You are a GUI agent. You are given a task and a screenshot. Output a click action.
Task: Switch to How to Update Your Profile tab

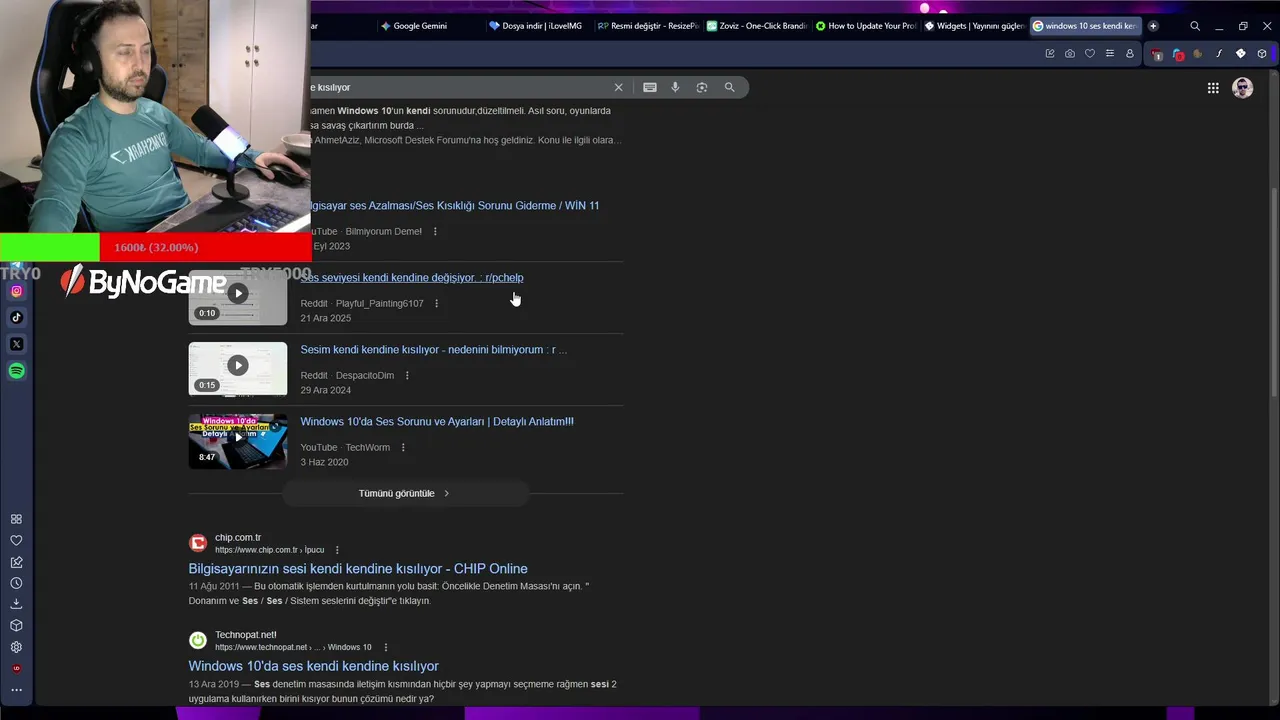865,26
